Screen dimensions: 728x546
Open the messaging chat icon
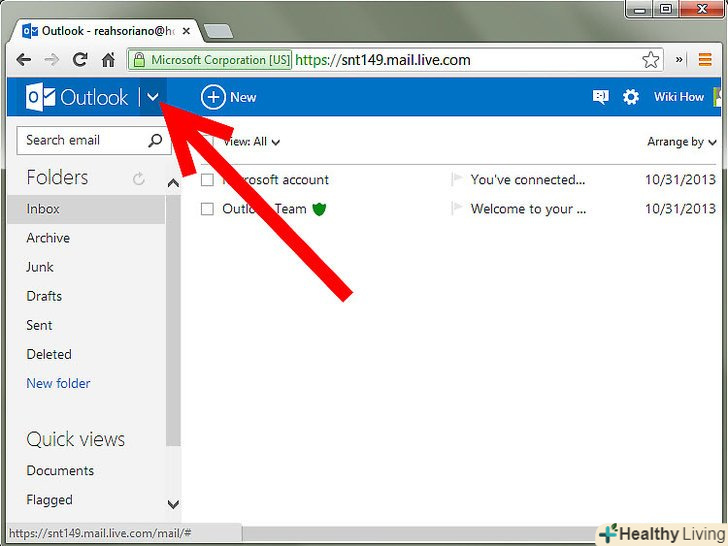(600, 97)
